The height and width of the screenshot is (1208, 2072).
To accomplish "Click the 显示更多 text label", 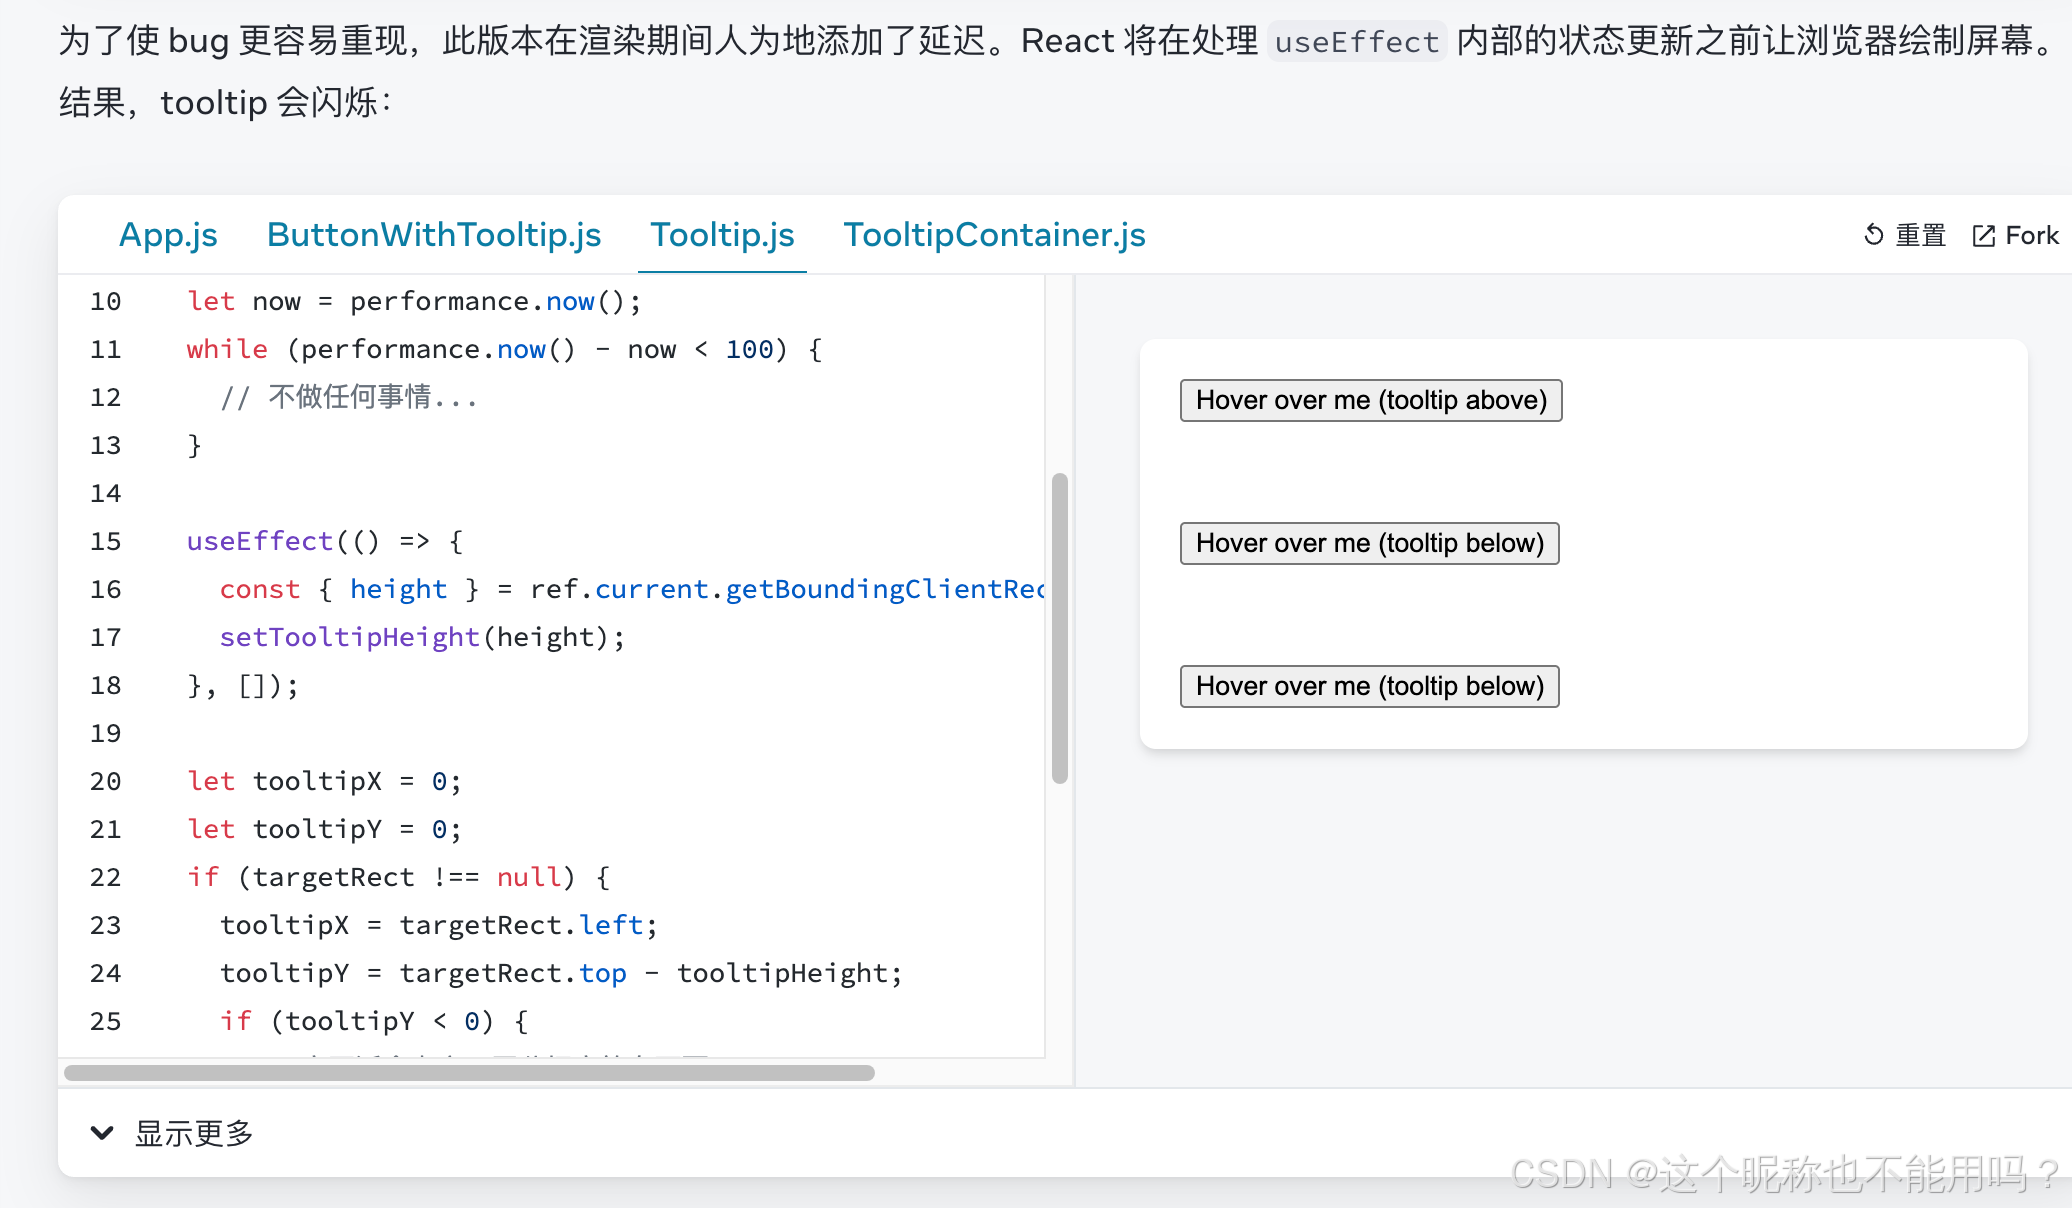I will (194, 1133).
